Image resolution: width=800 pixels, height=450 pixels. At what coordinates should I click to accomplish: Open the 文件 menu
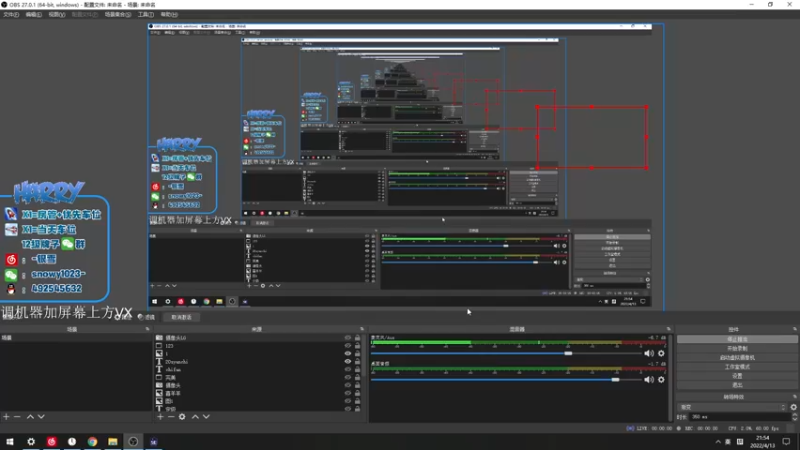coord(11,14)
